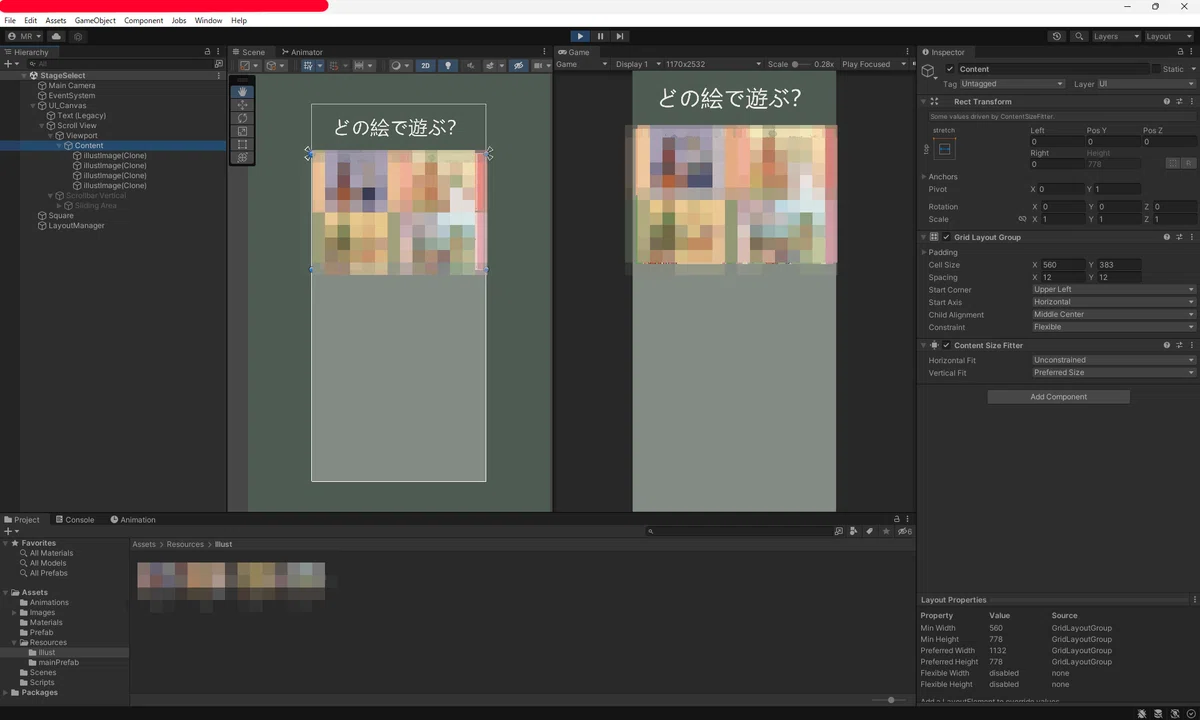Switch to the Console tab
Viewport: 1200px width, 720px height.
pos(75,520)
